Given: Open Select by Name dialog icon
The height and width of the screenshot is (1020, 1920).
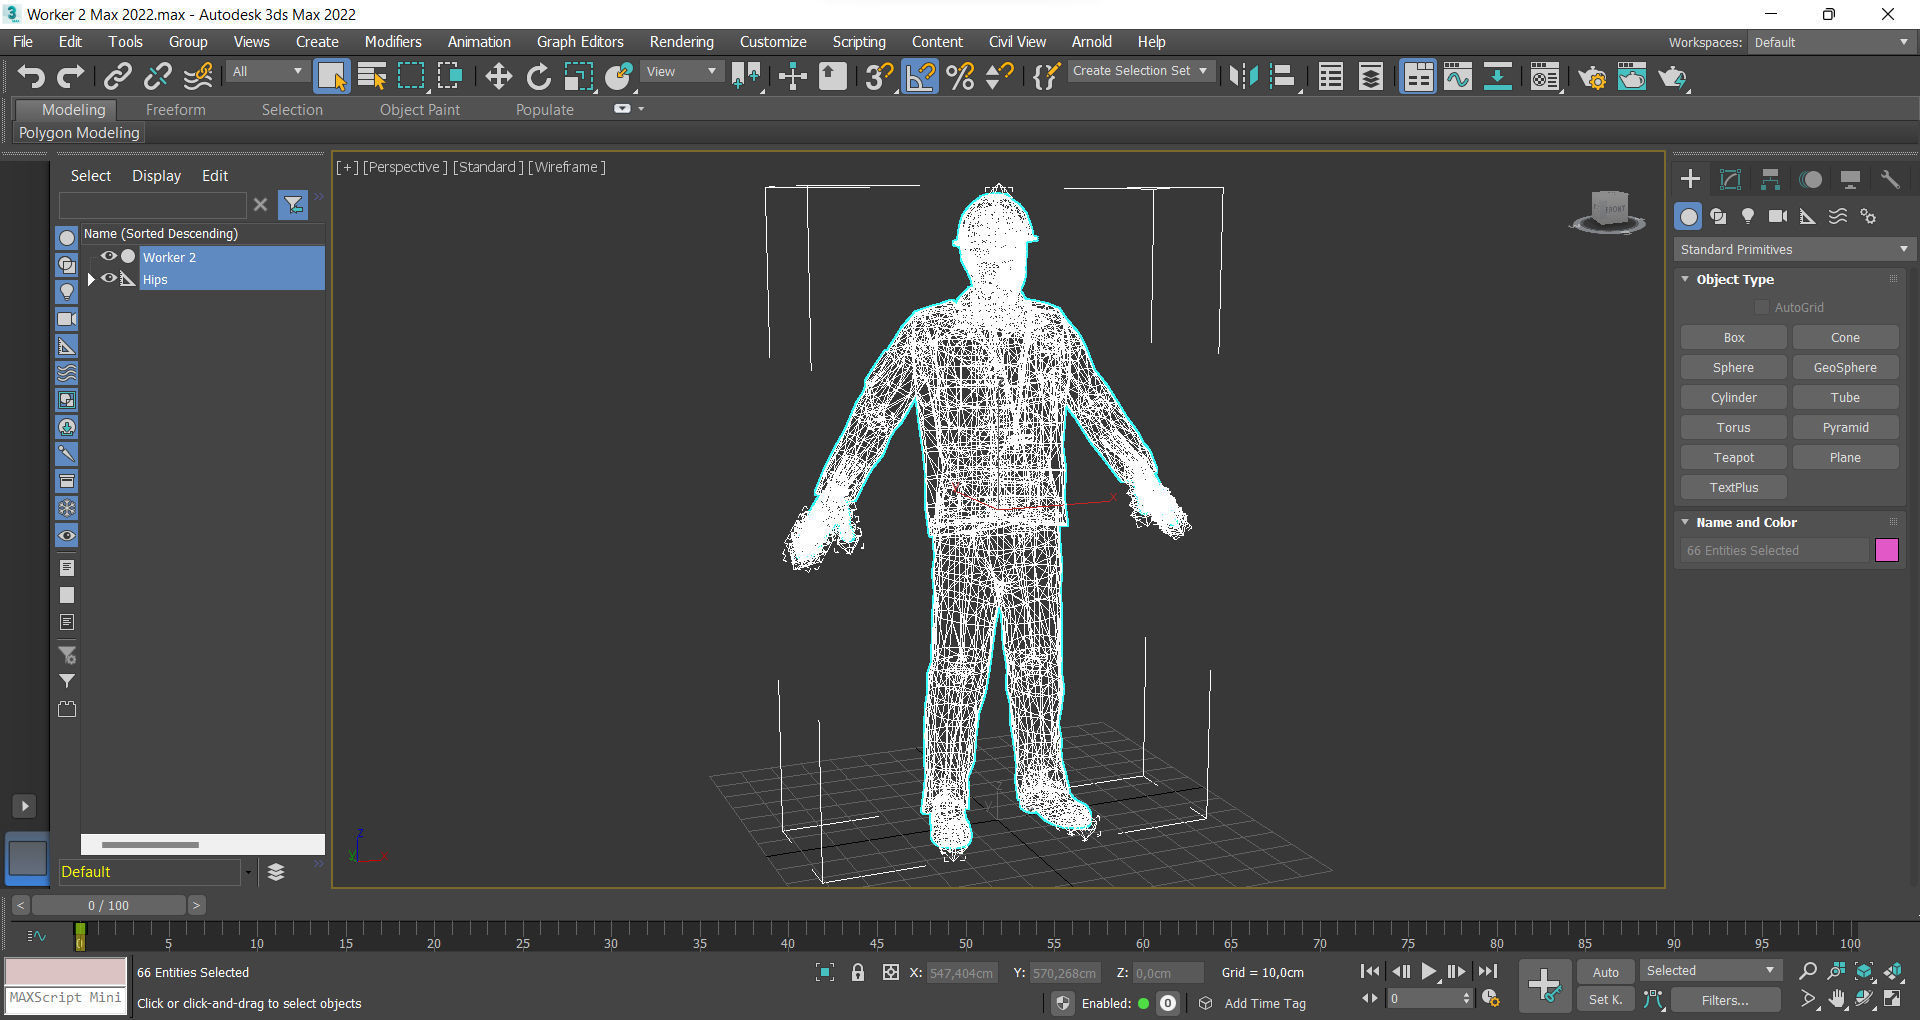Looking at the screenshot, I should (x=372, y=76).
